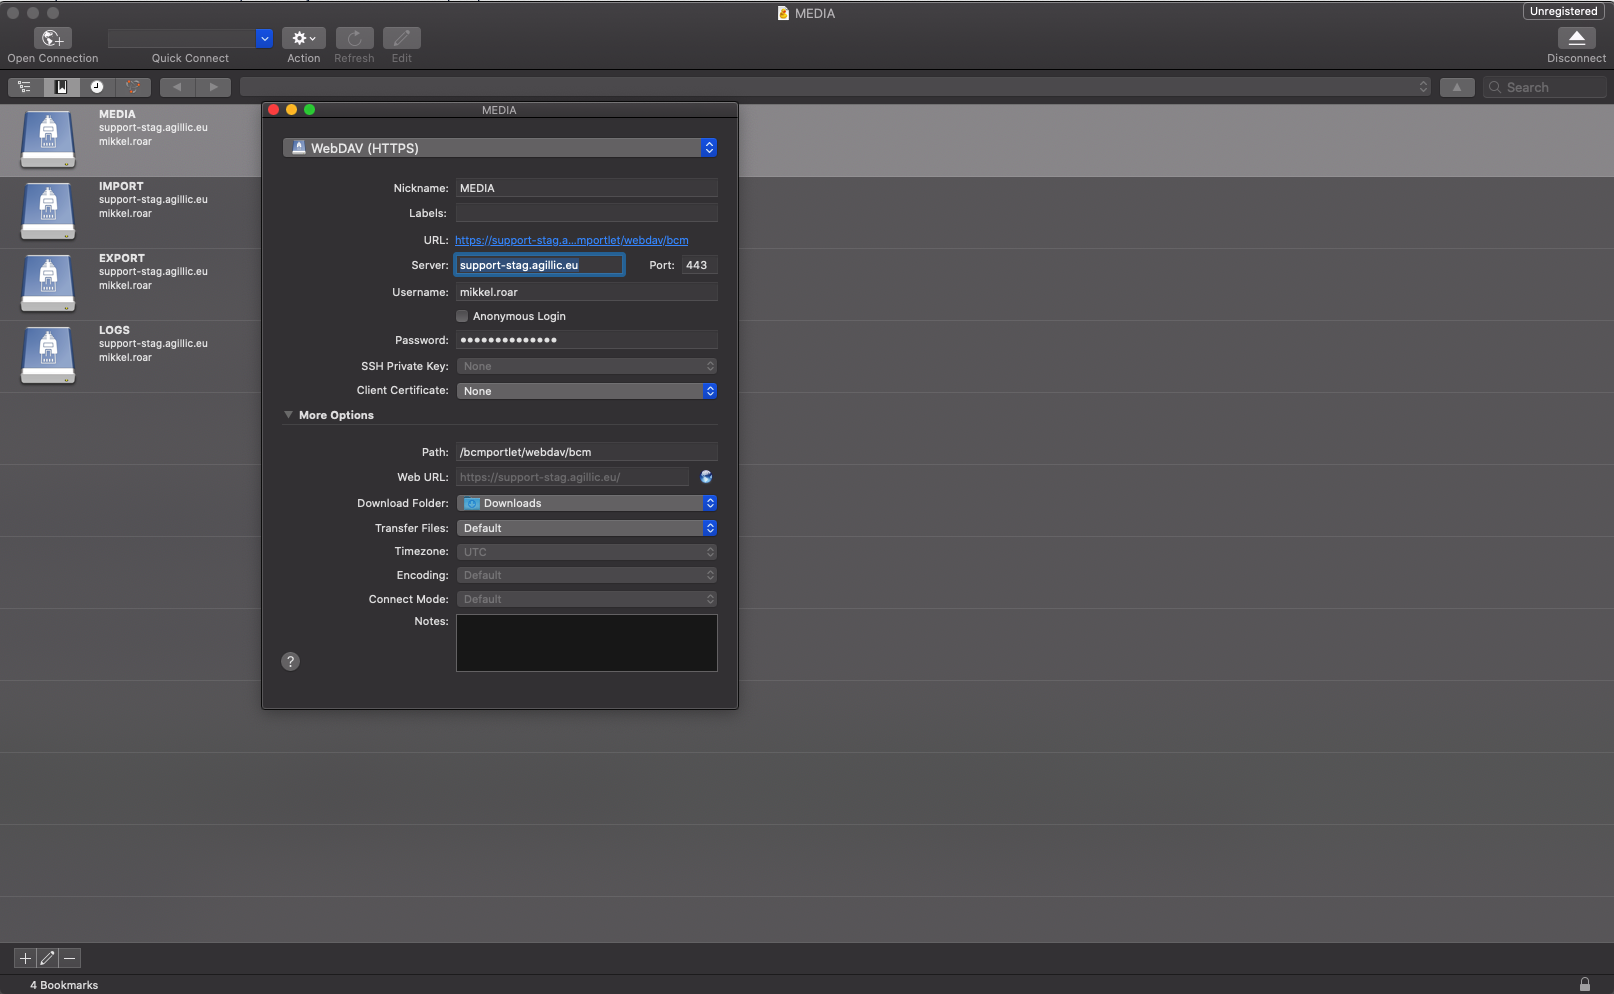Show the Bonjour view icon
This screenshot has height=994, width=1614.
coord(132,87)
